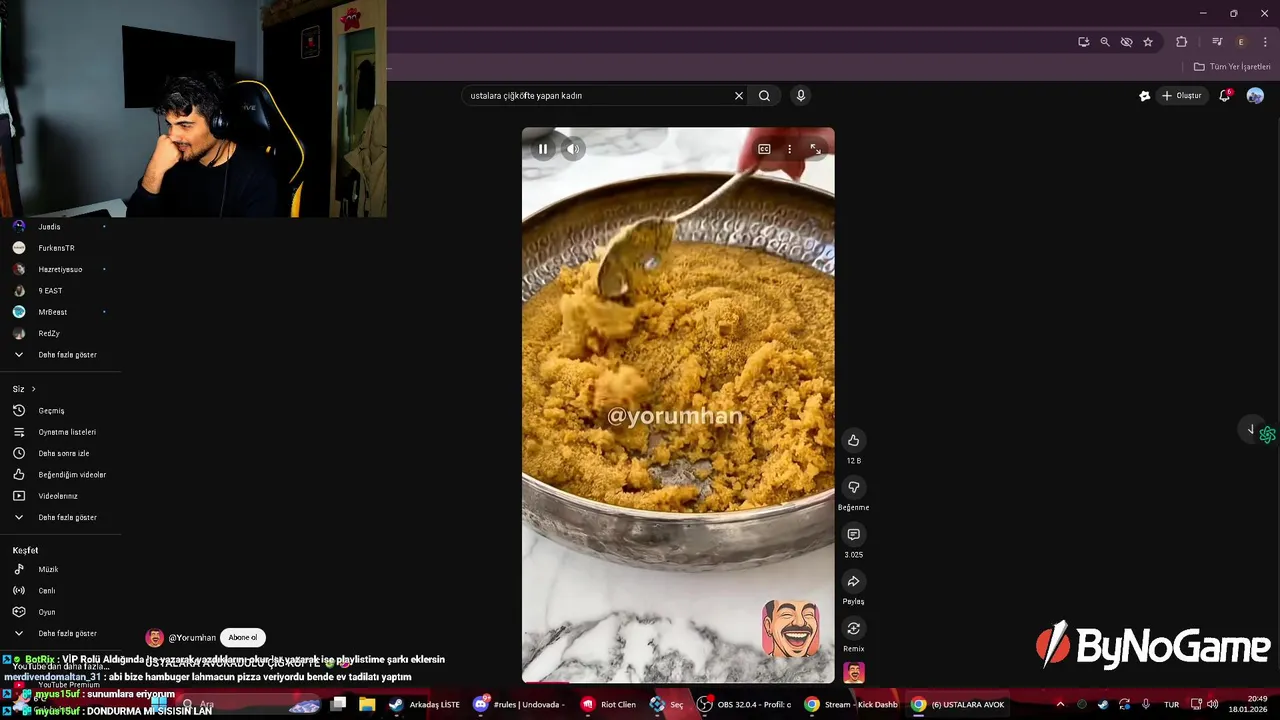Dislike the Short (Beğenme)
This screenshot has height=720, width=1280.
coord(853,487)
